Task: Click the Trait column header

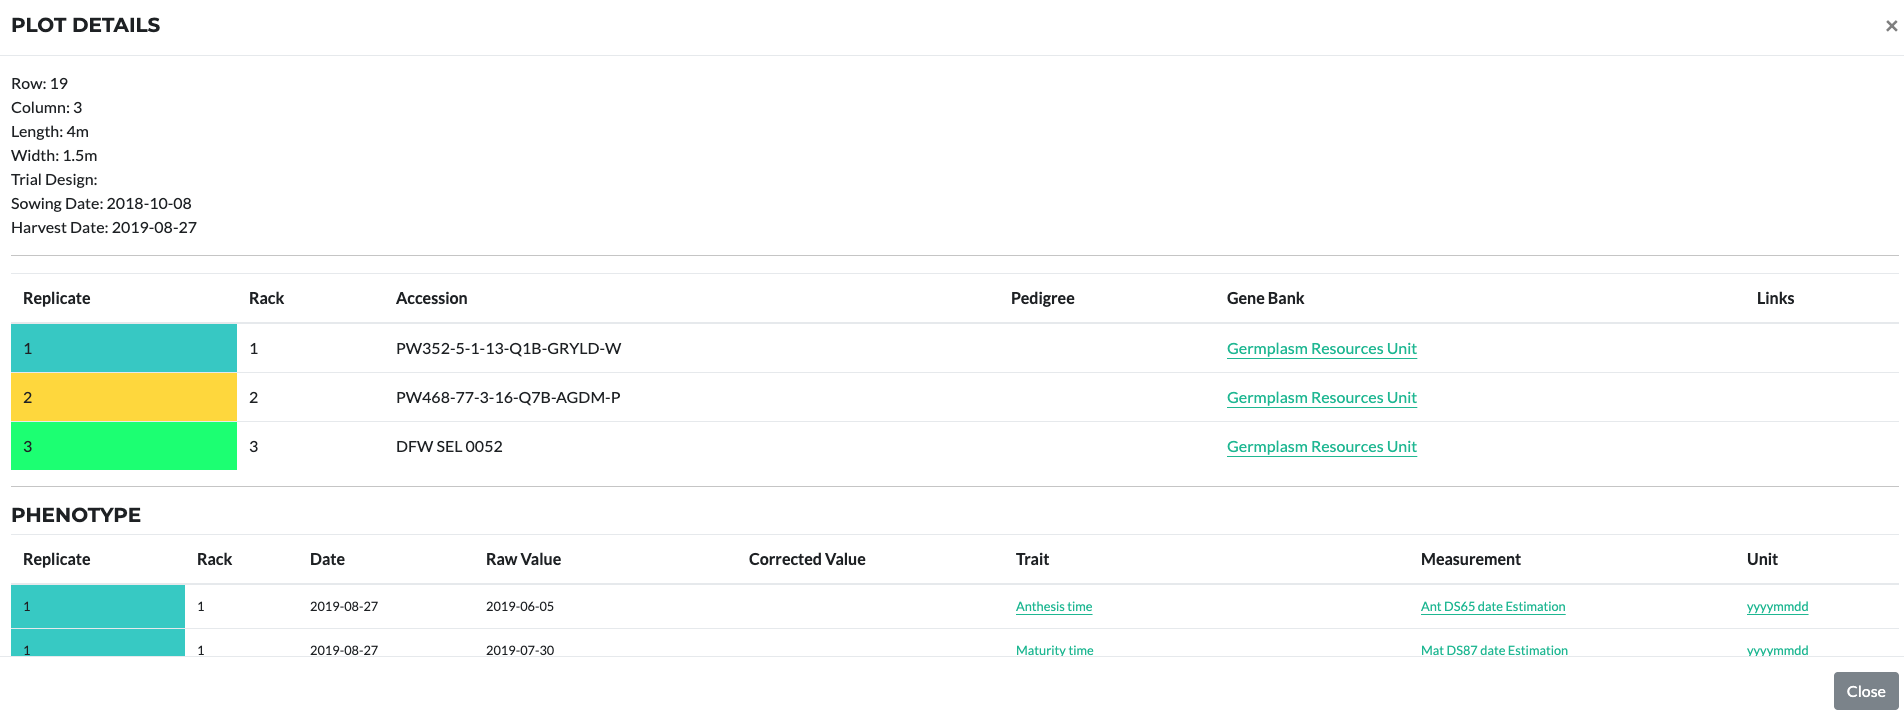Action: (x=1032, y=559)
